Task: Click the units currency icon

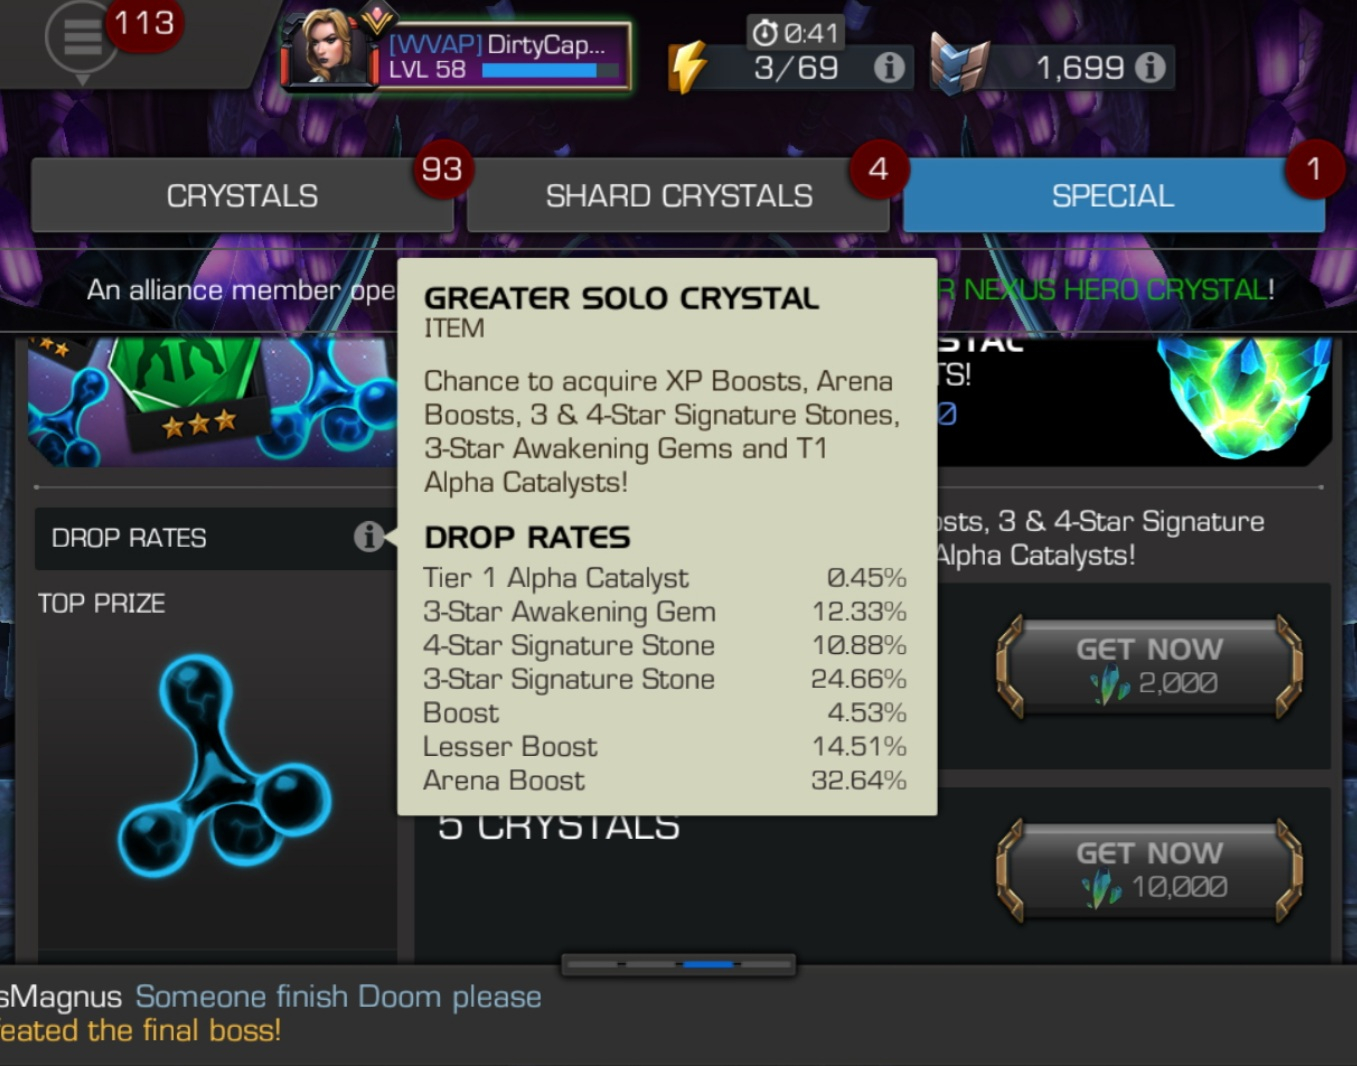Action: 958,63
